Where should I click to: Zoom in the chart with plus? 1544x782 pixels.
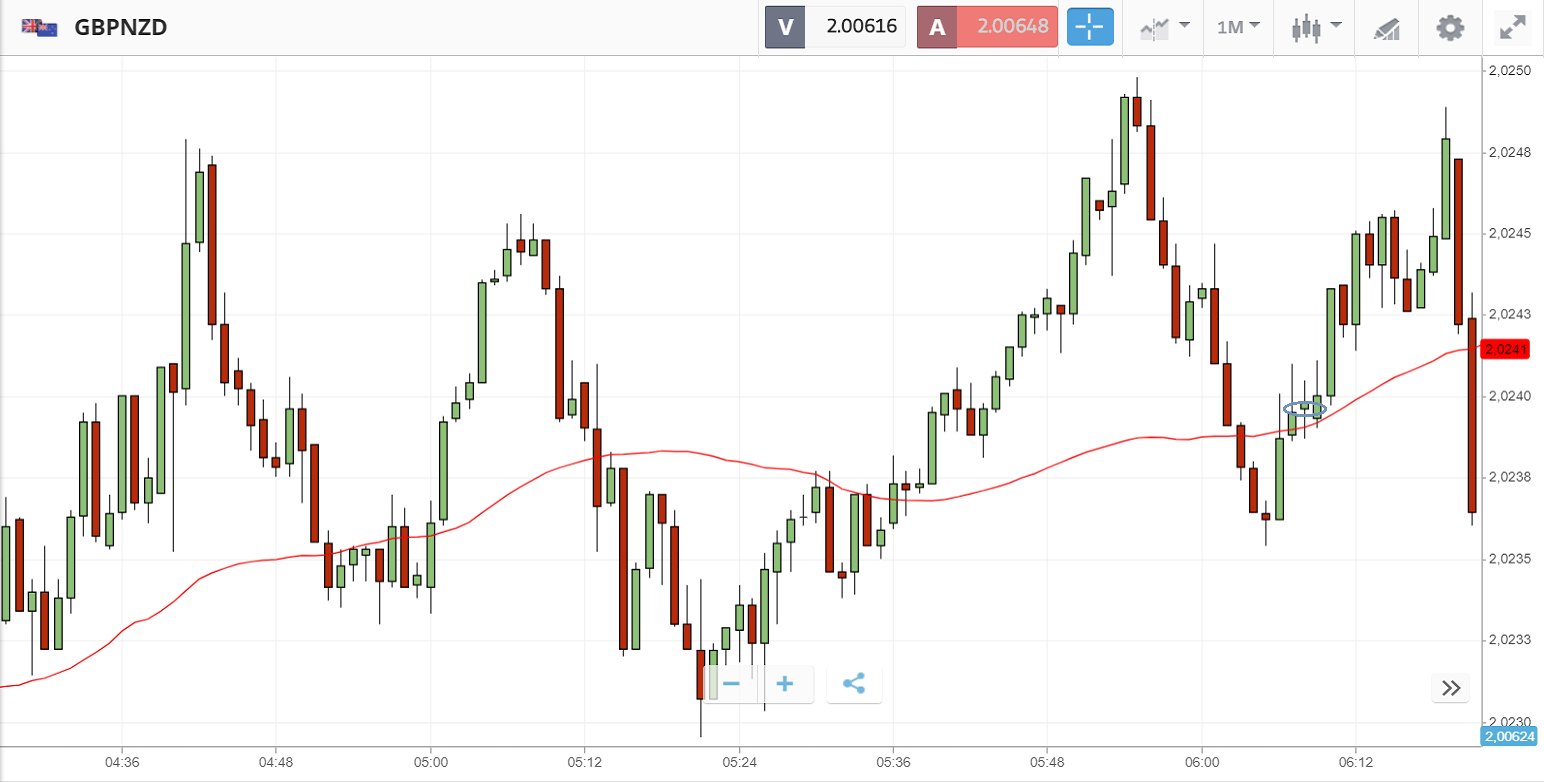pyautogui.click(x=785, y=684)
